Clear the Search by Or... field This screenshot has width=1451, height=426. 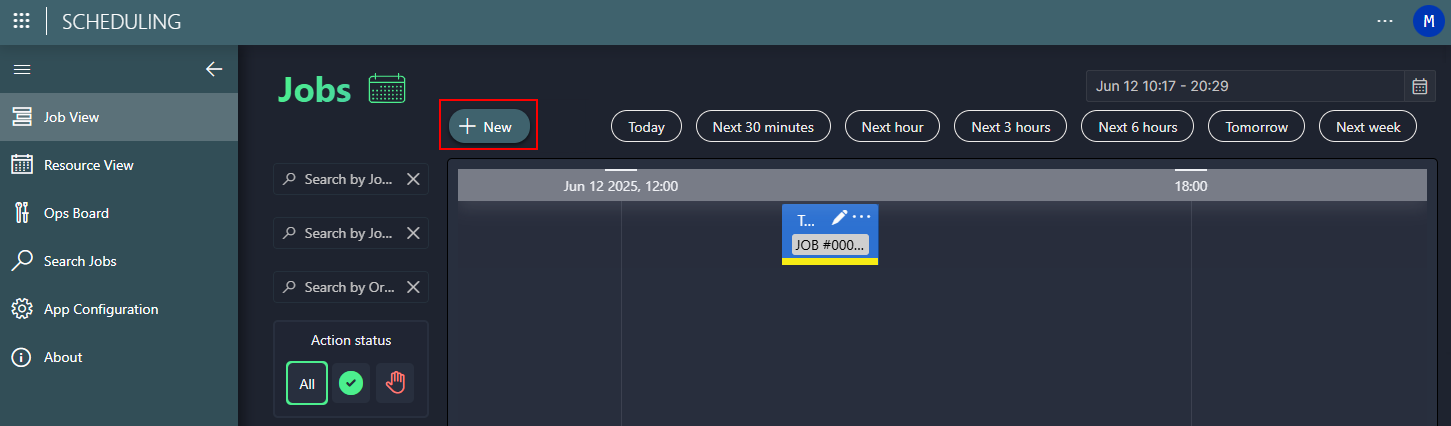point(413,287)
